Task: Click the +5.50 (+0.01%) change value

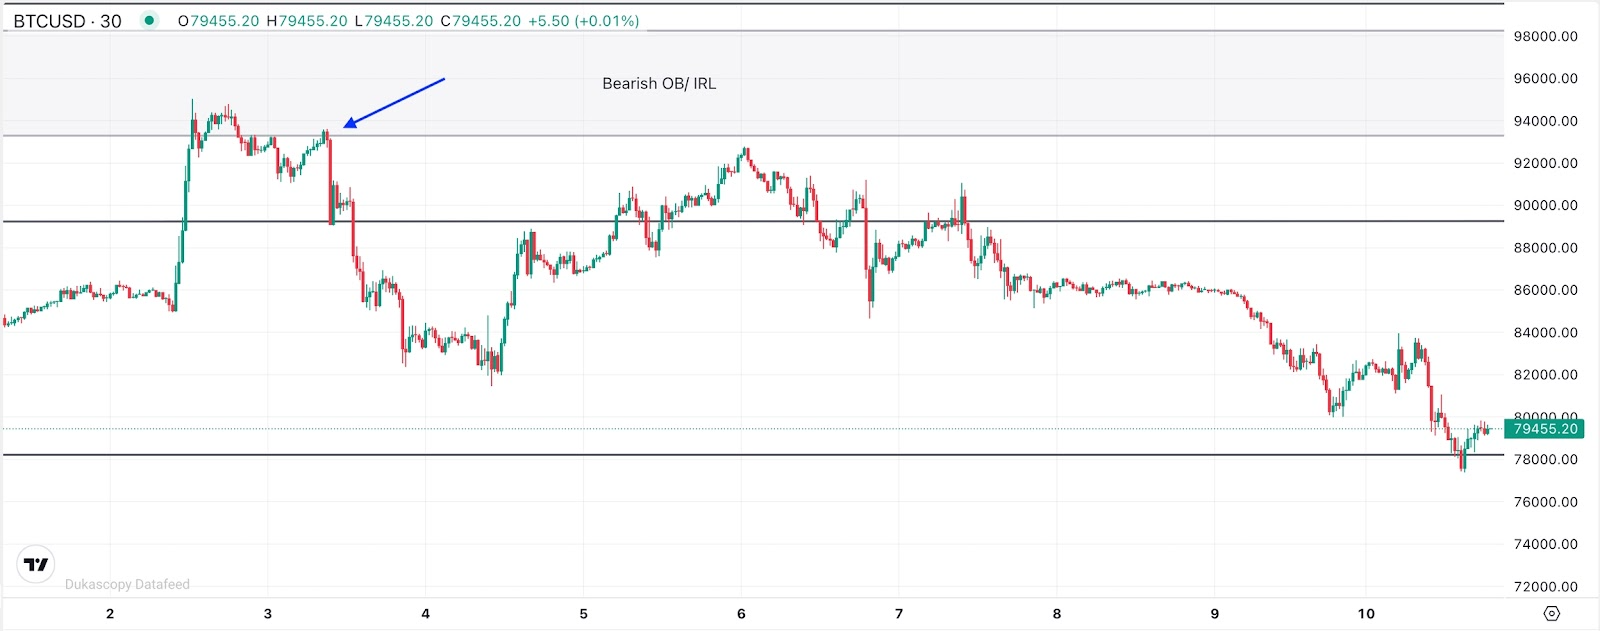Action: point(583,21)
